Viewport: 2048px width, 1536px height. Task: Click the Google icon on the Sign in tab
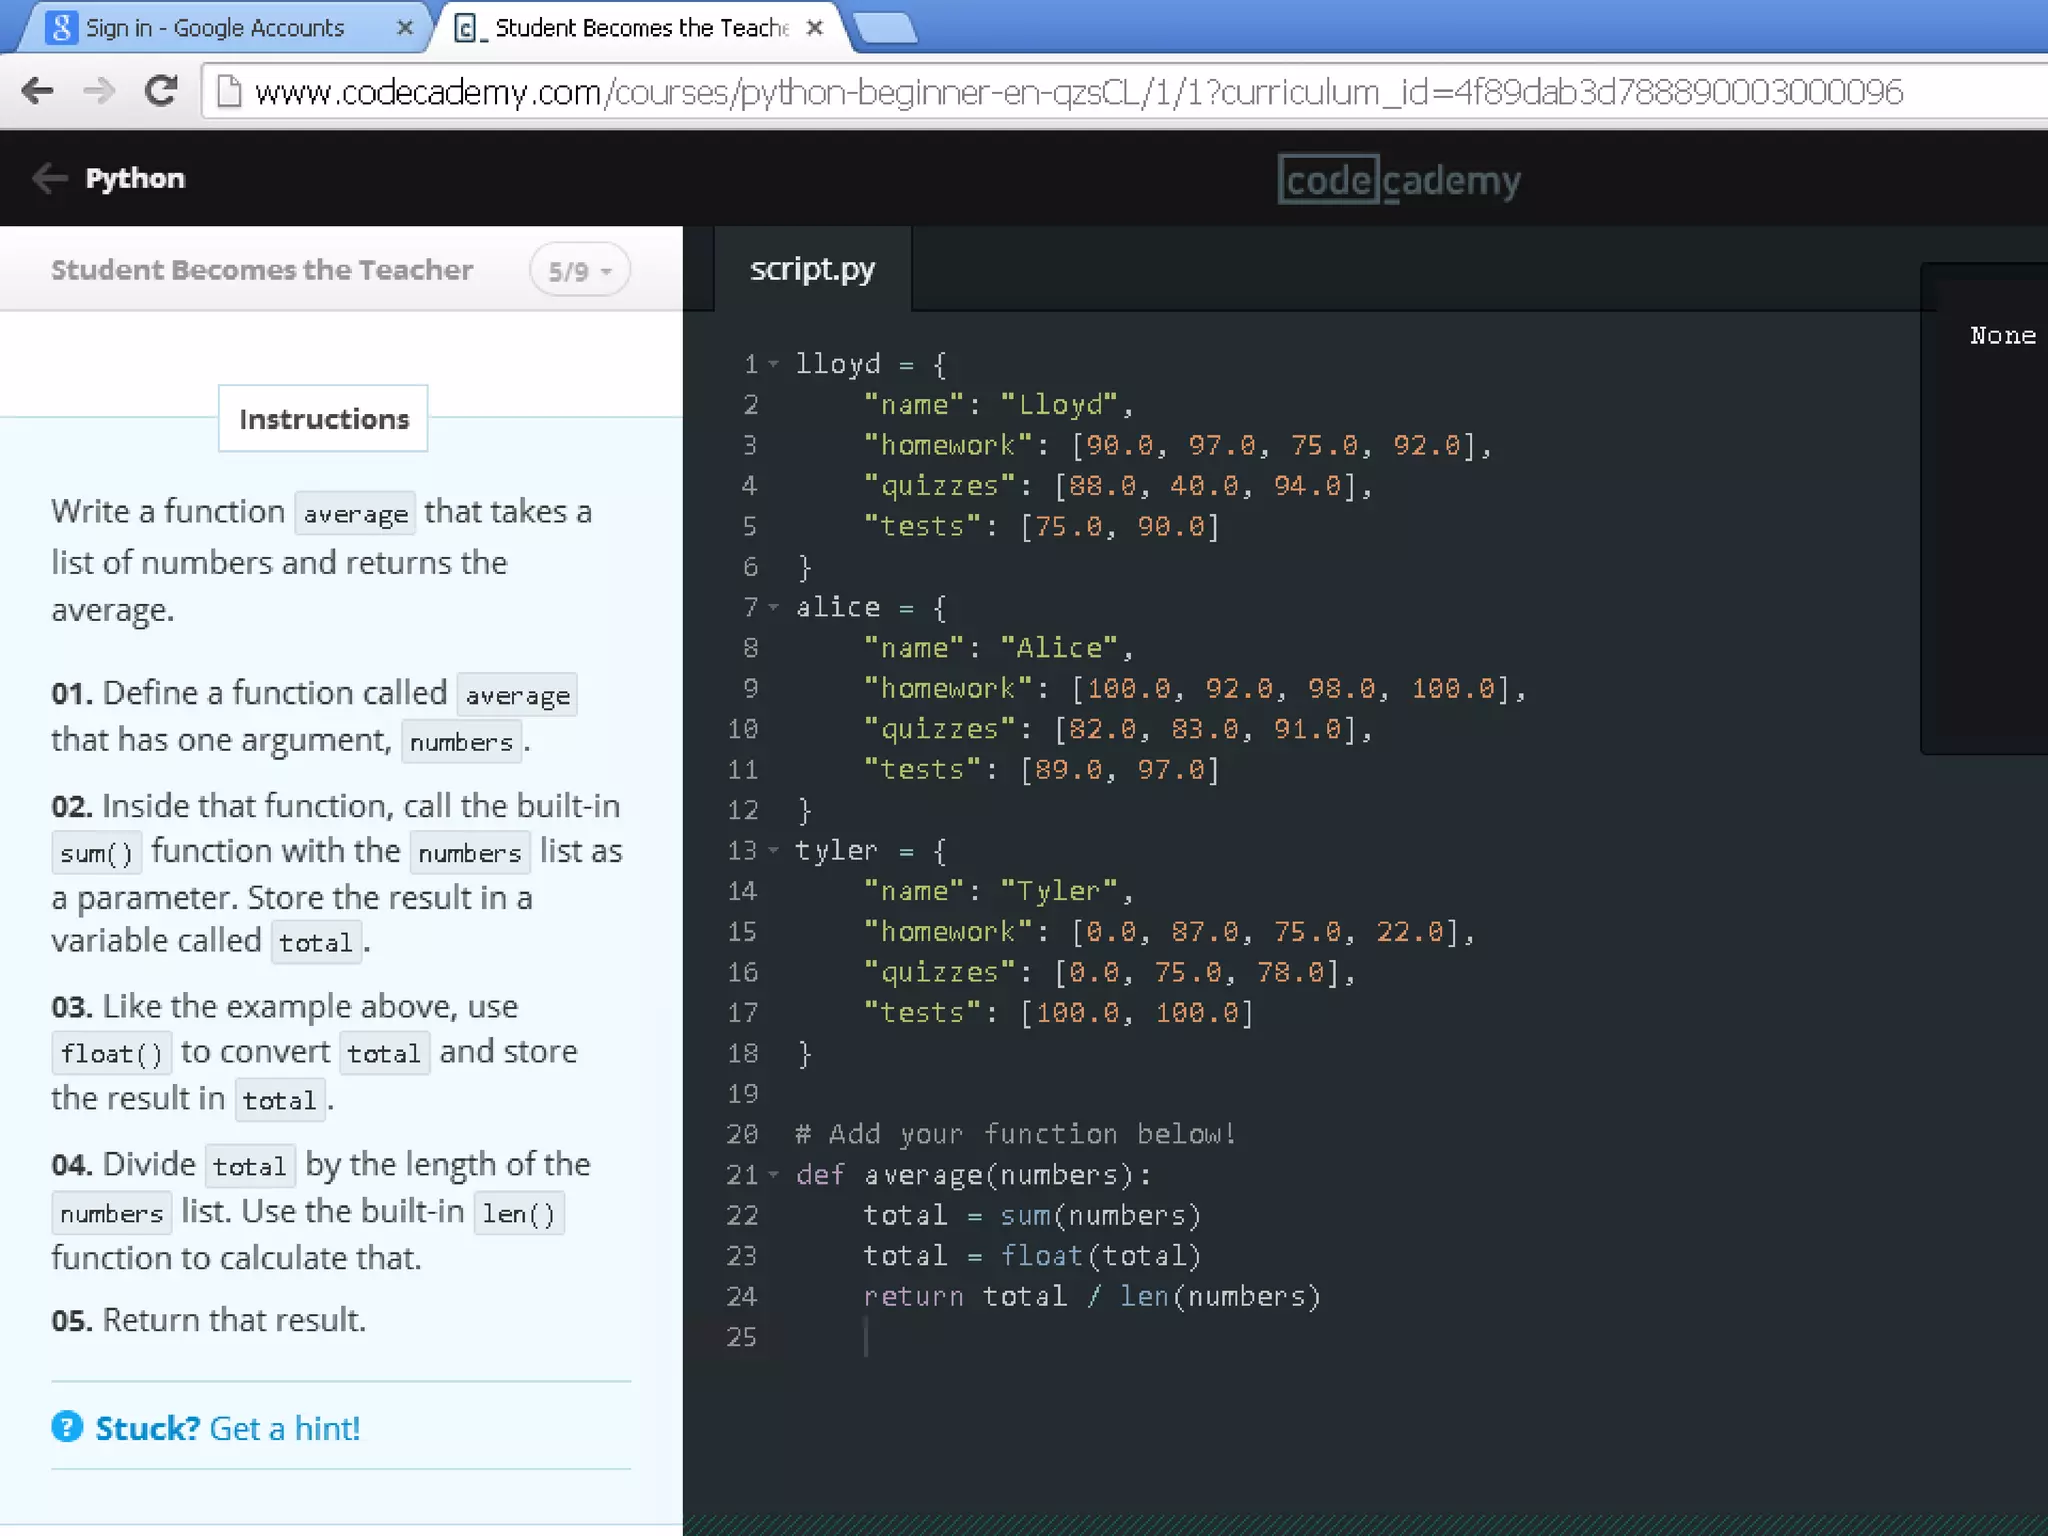point(61,27)
